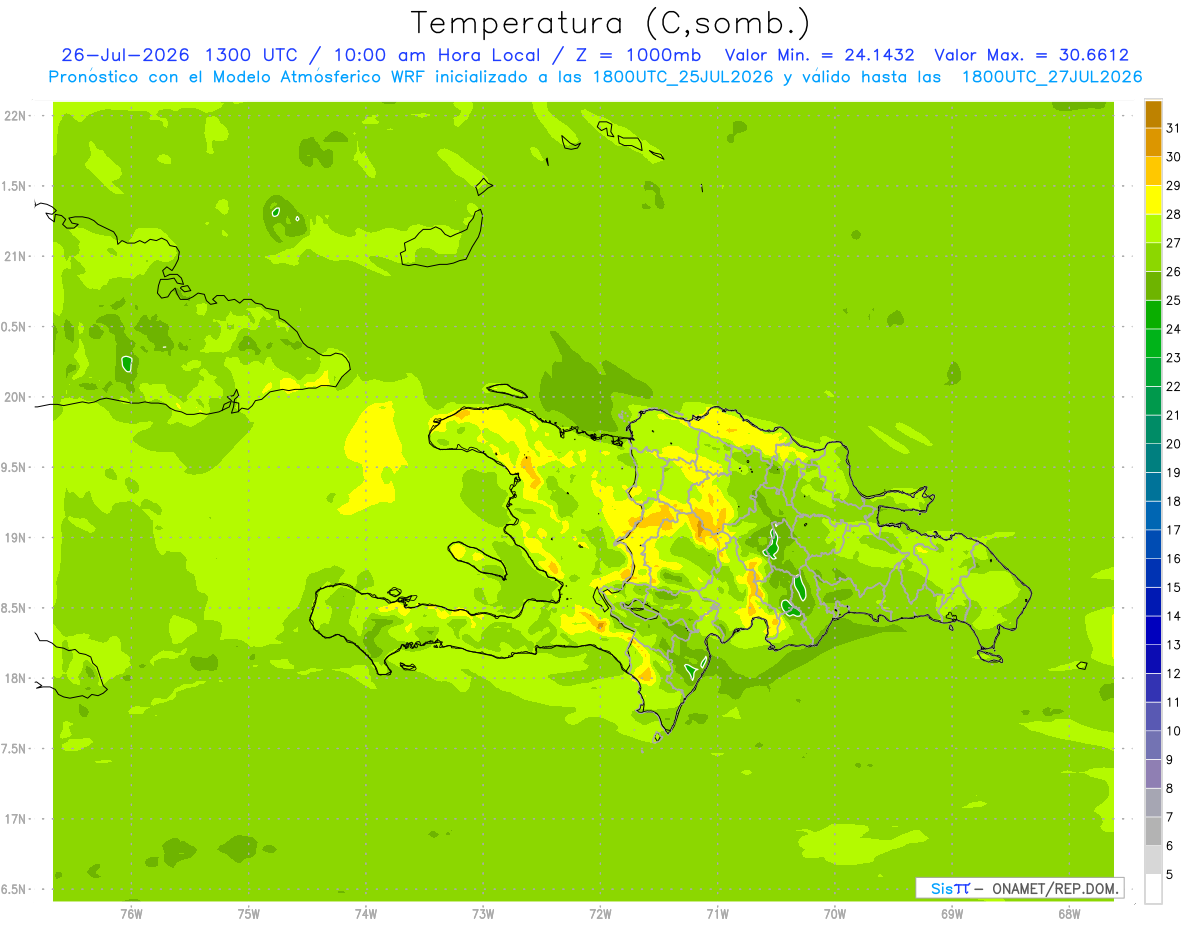Click the legend value 29
The width and height of the screenshot is (1200, 927).
pyautogui.click(x=1174, y=186)
